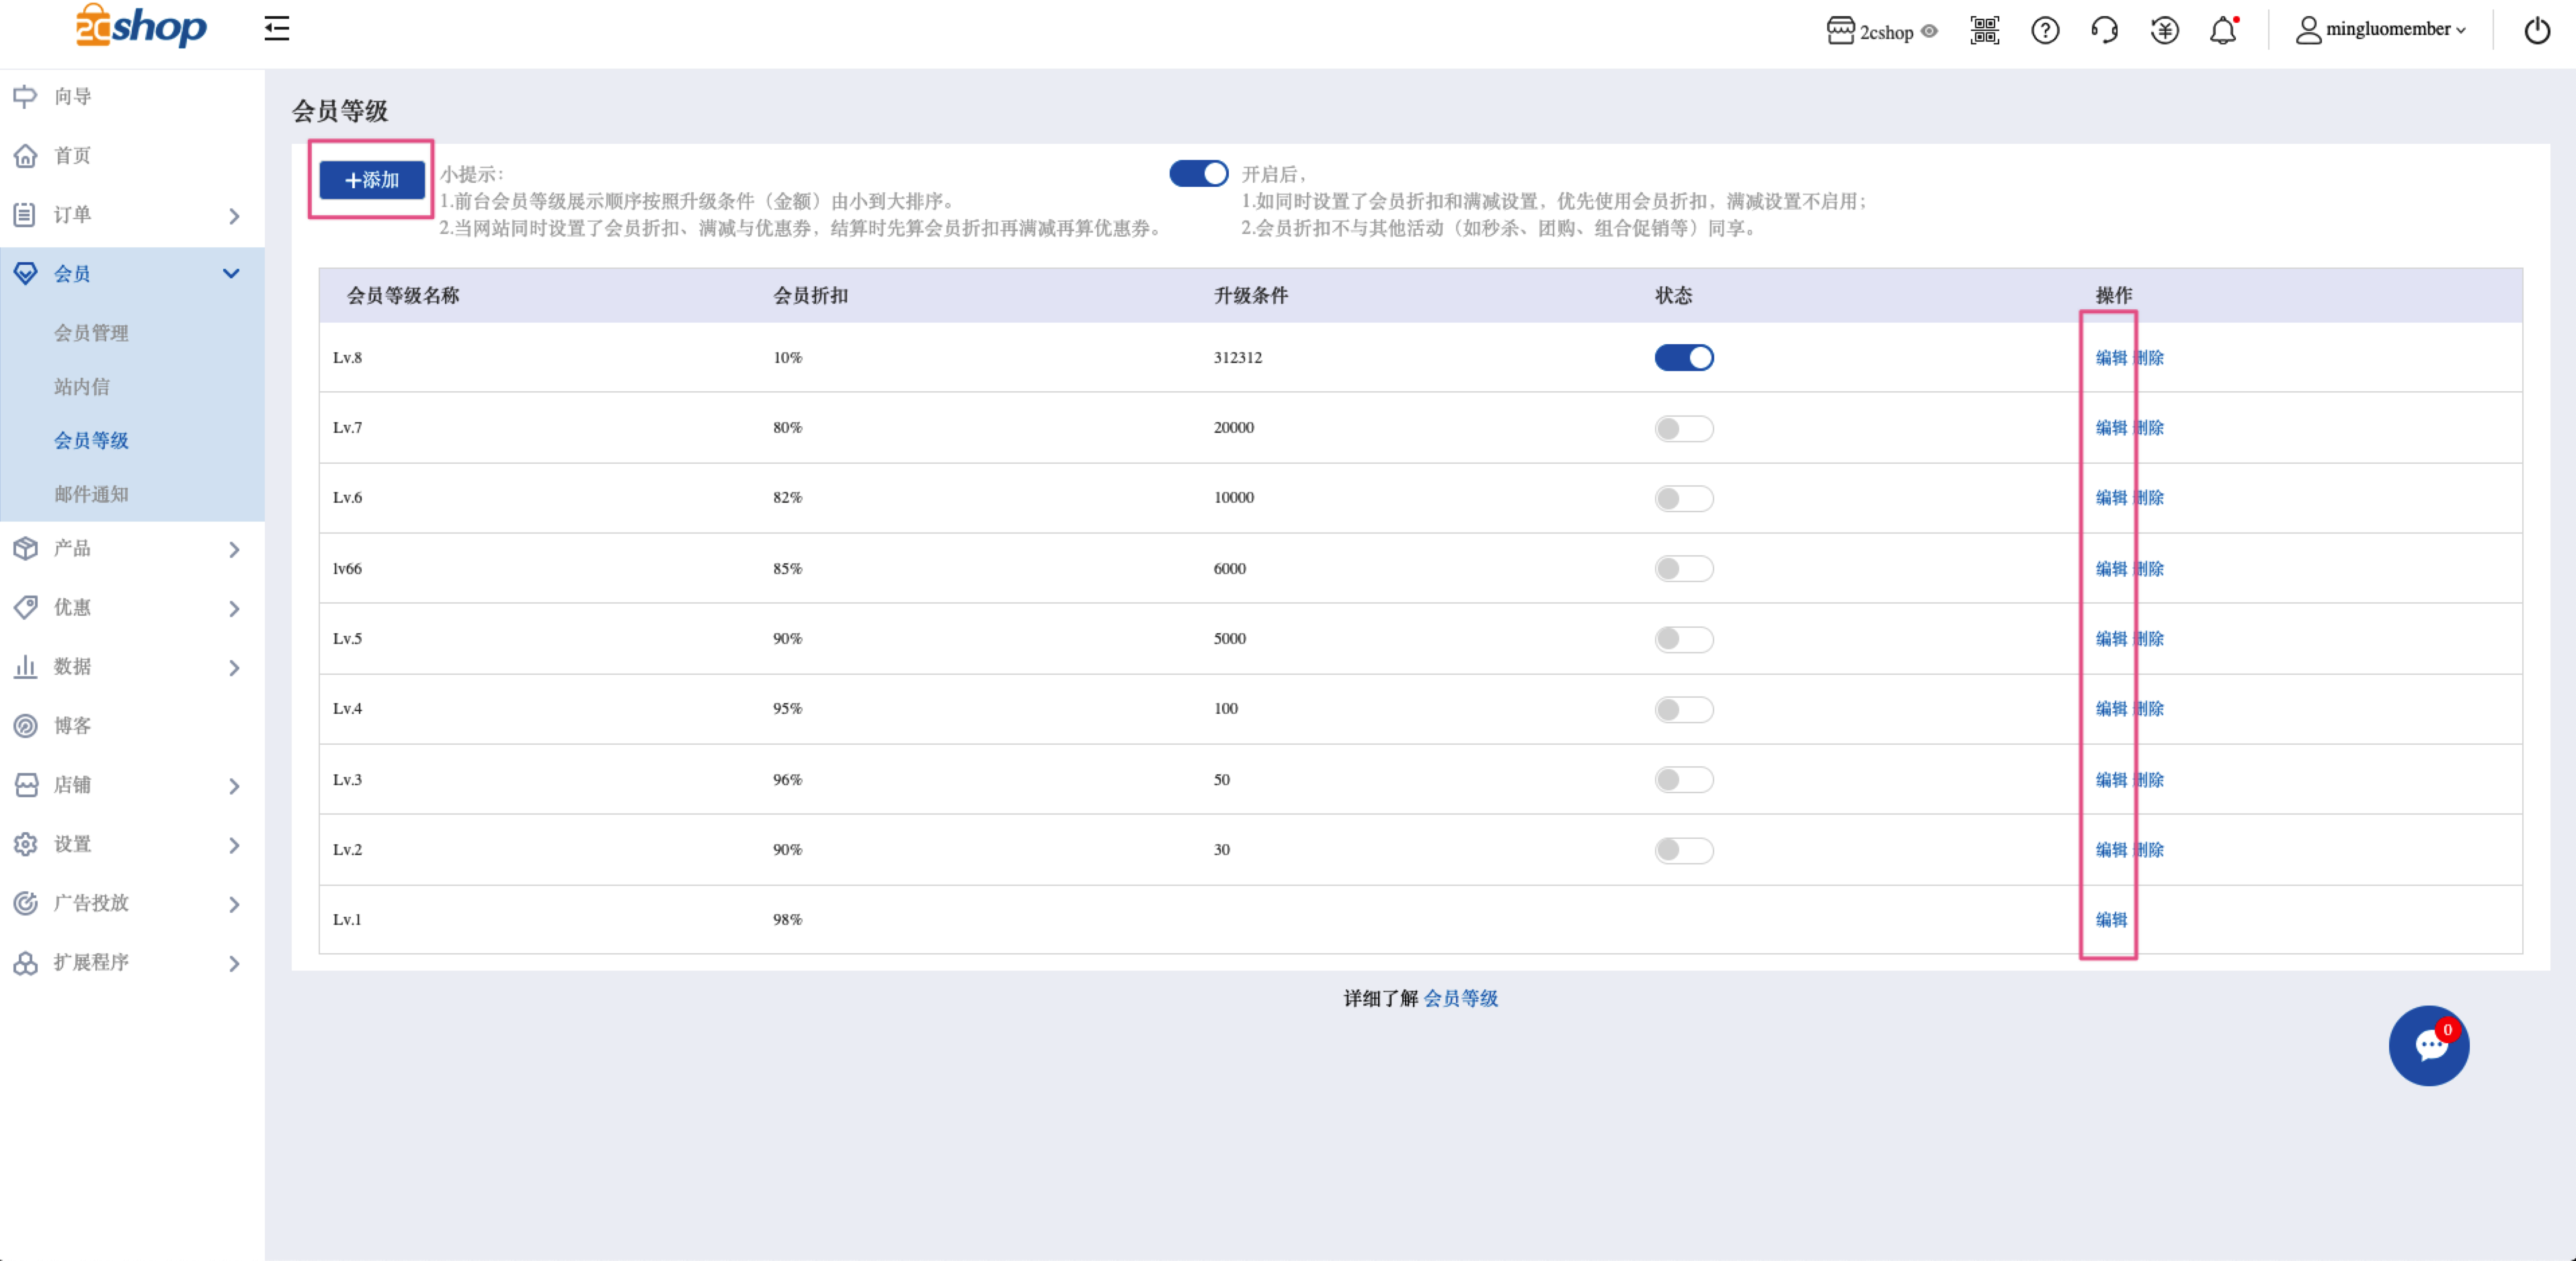
Task: Open the 2cshop storefront icon
Action: 1840,31
